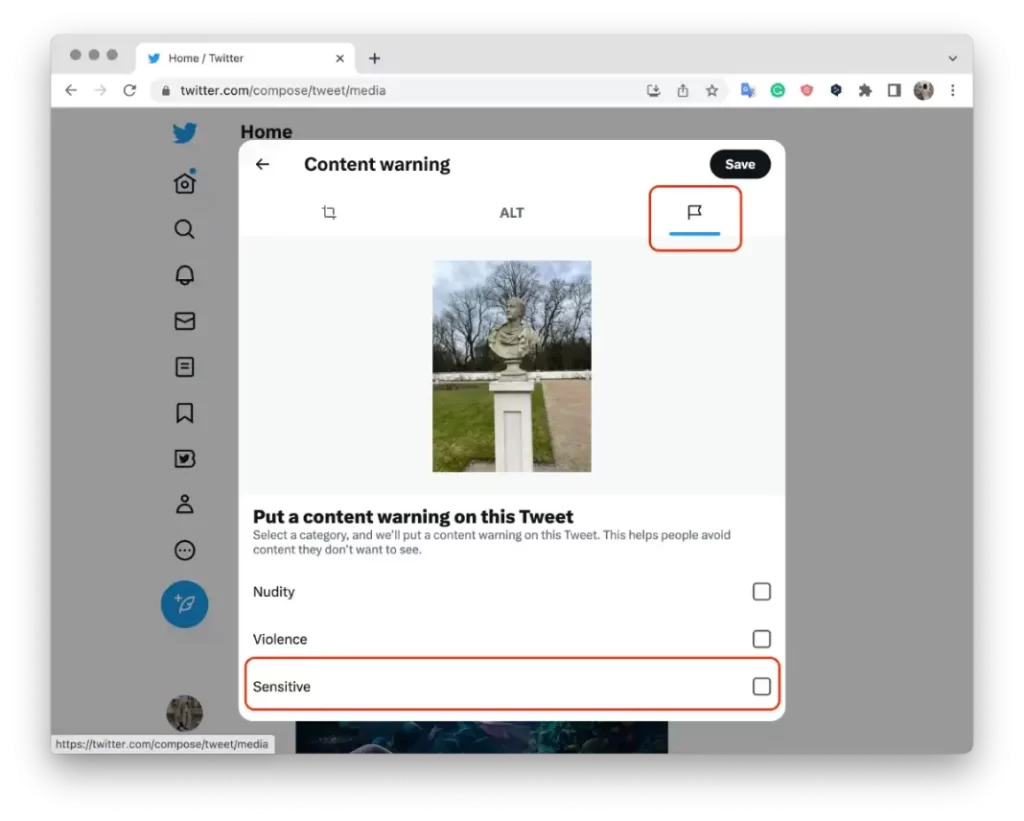
Task: Check the Nudity checkbox
Action: (761, 592)
